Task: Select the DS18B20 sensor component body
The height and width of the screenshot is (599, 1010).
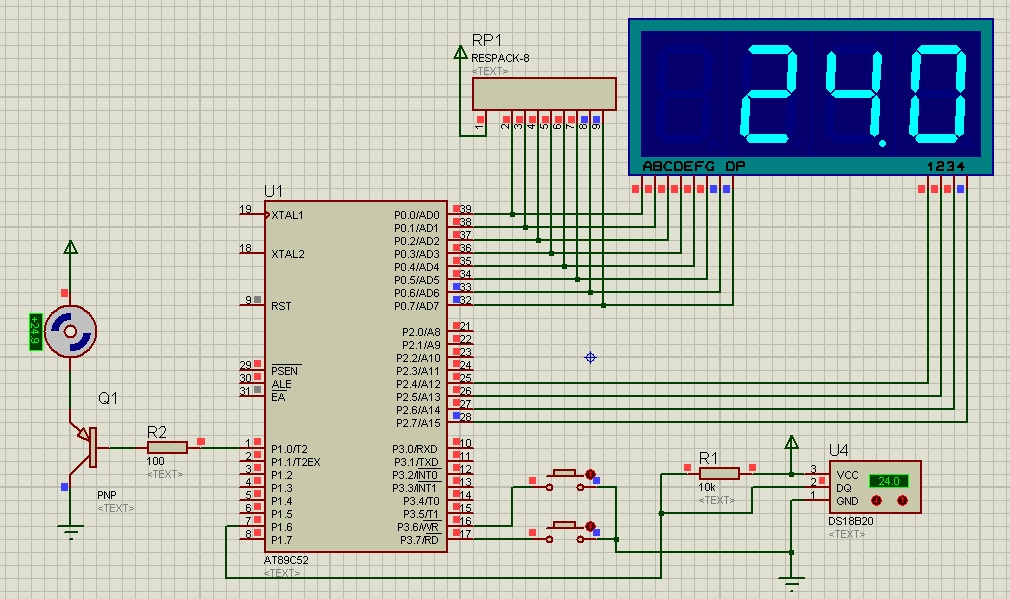Action: tap(875, 487)
